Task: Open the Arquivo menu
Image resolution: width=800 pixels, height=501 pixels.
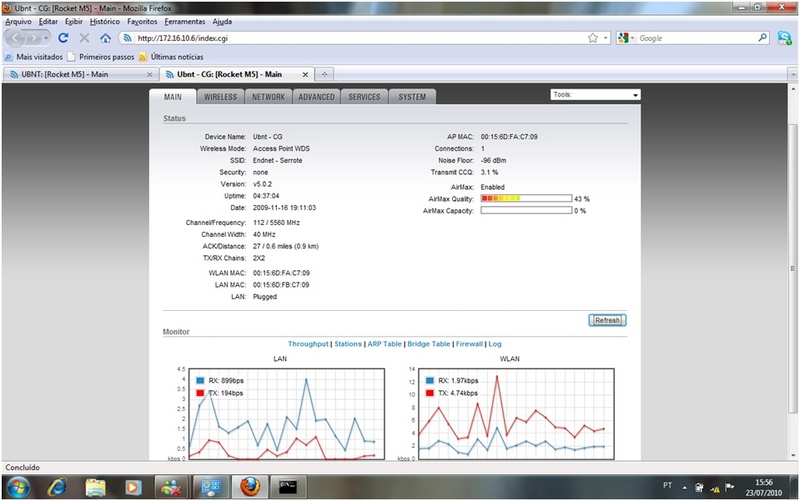Action: (x=18, y=21)
